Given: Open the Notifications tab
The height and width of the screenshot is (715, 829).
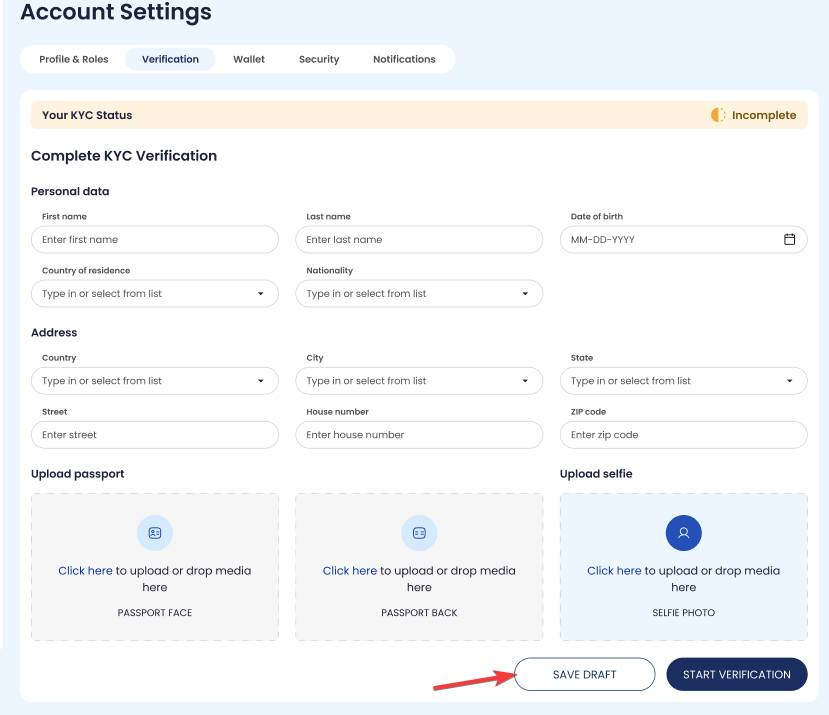Looking at the screenshot, I should [x=404, y=59].
